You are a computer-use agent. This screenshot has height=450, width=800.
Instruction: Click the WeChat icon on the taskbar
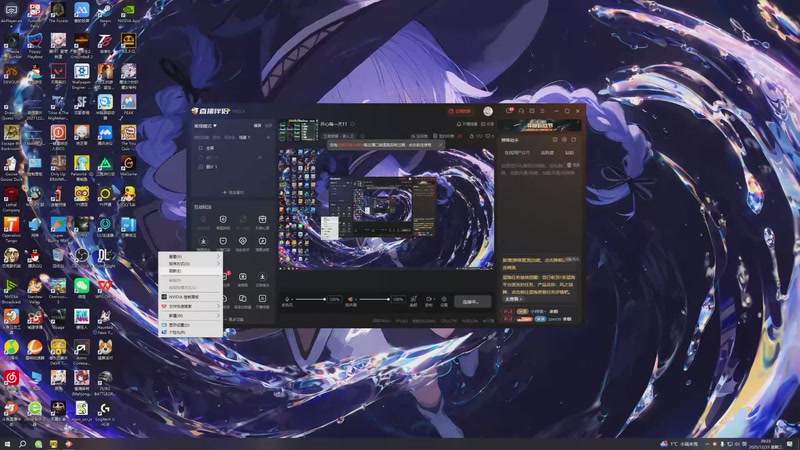pos(38,444)
